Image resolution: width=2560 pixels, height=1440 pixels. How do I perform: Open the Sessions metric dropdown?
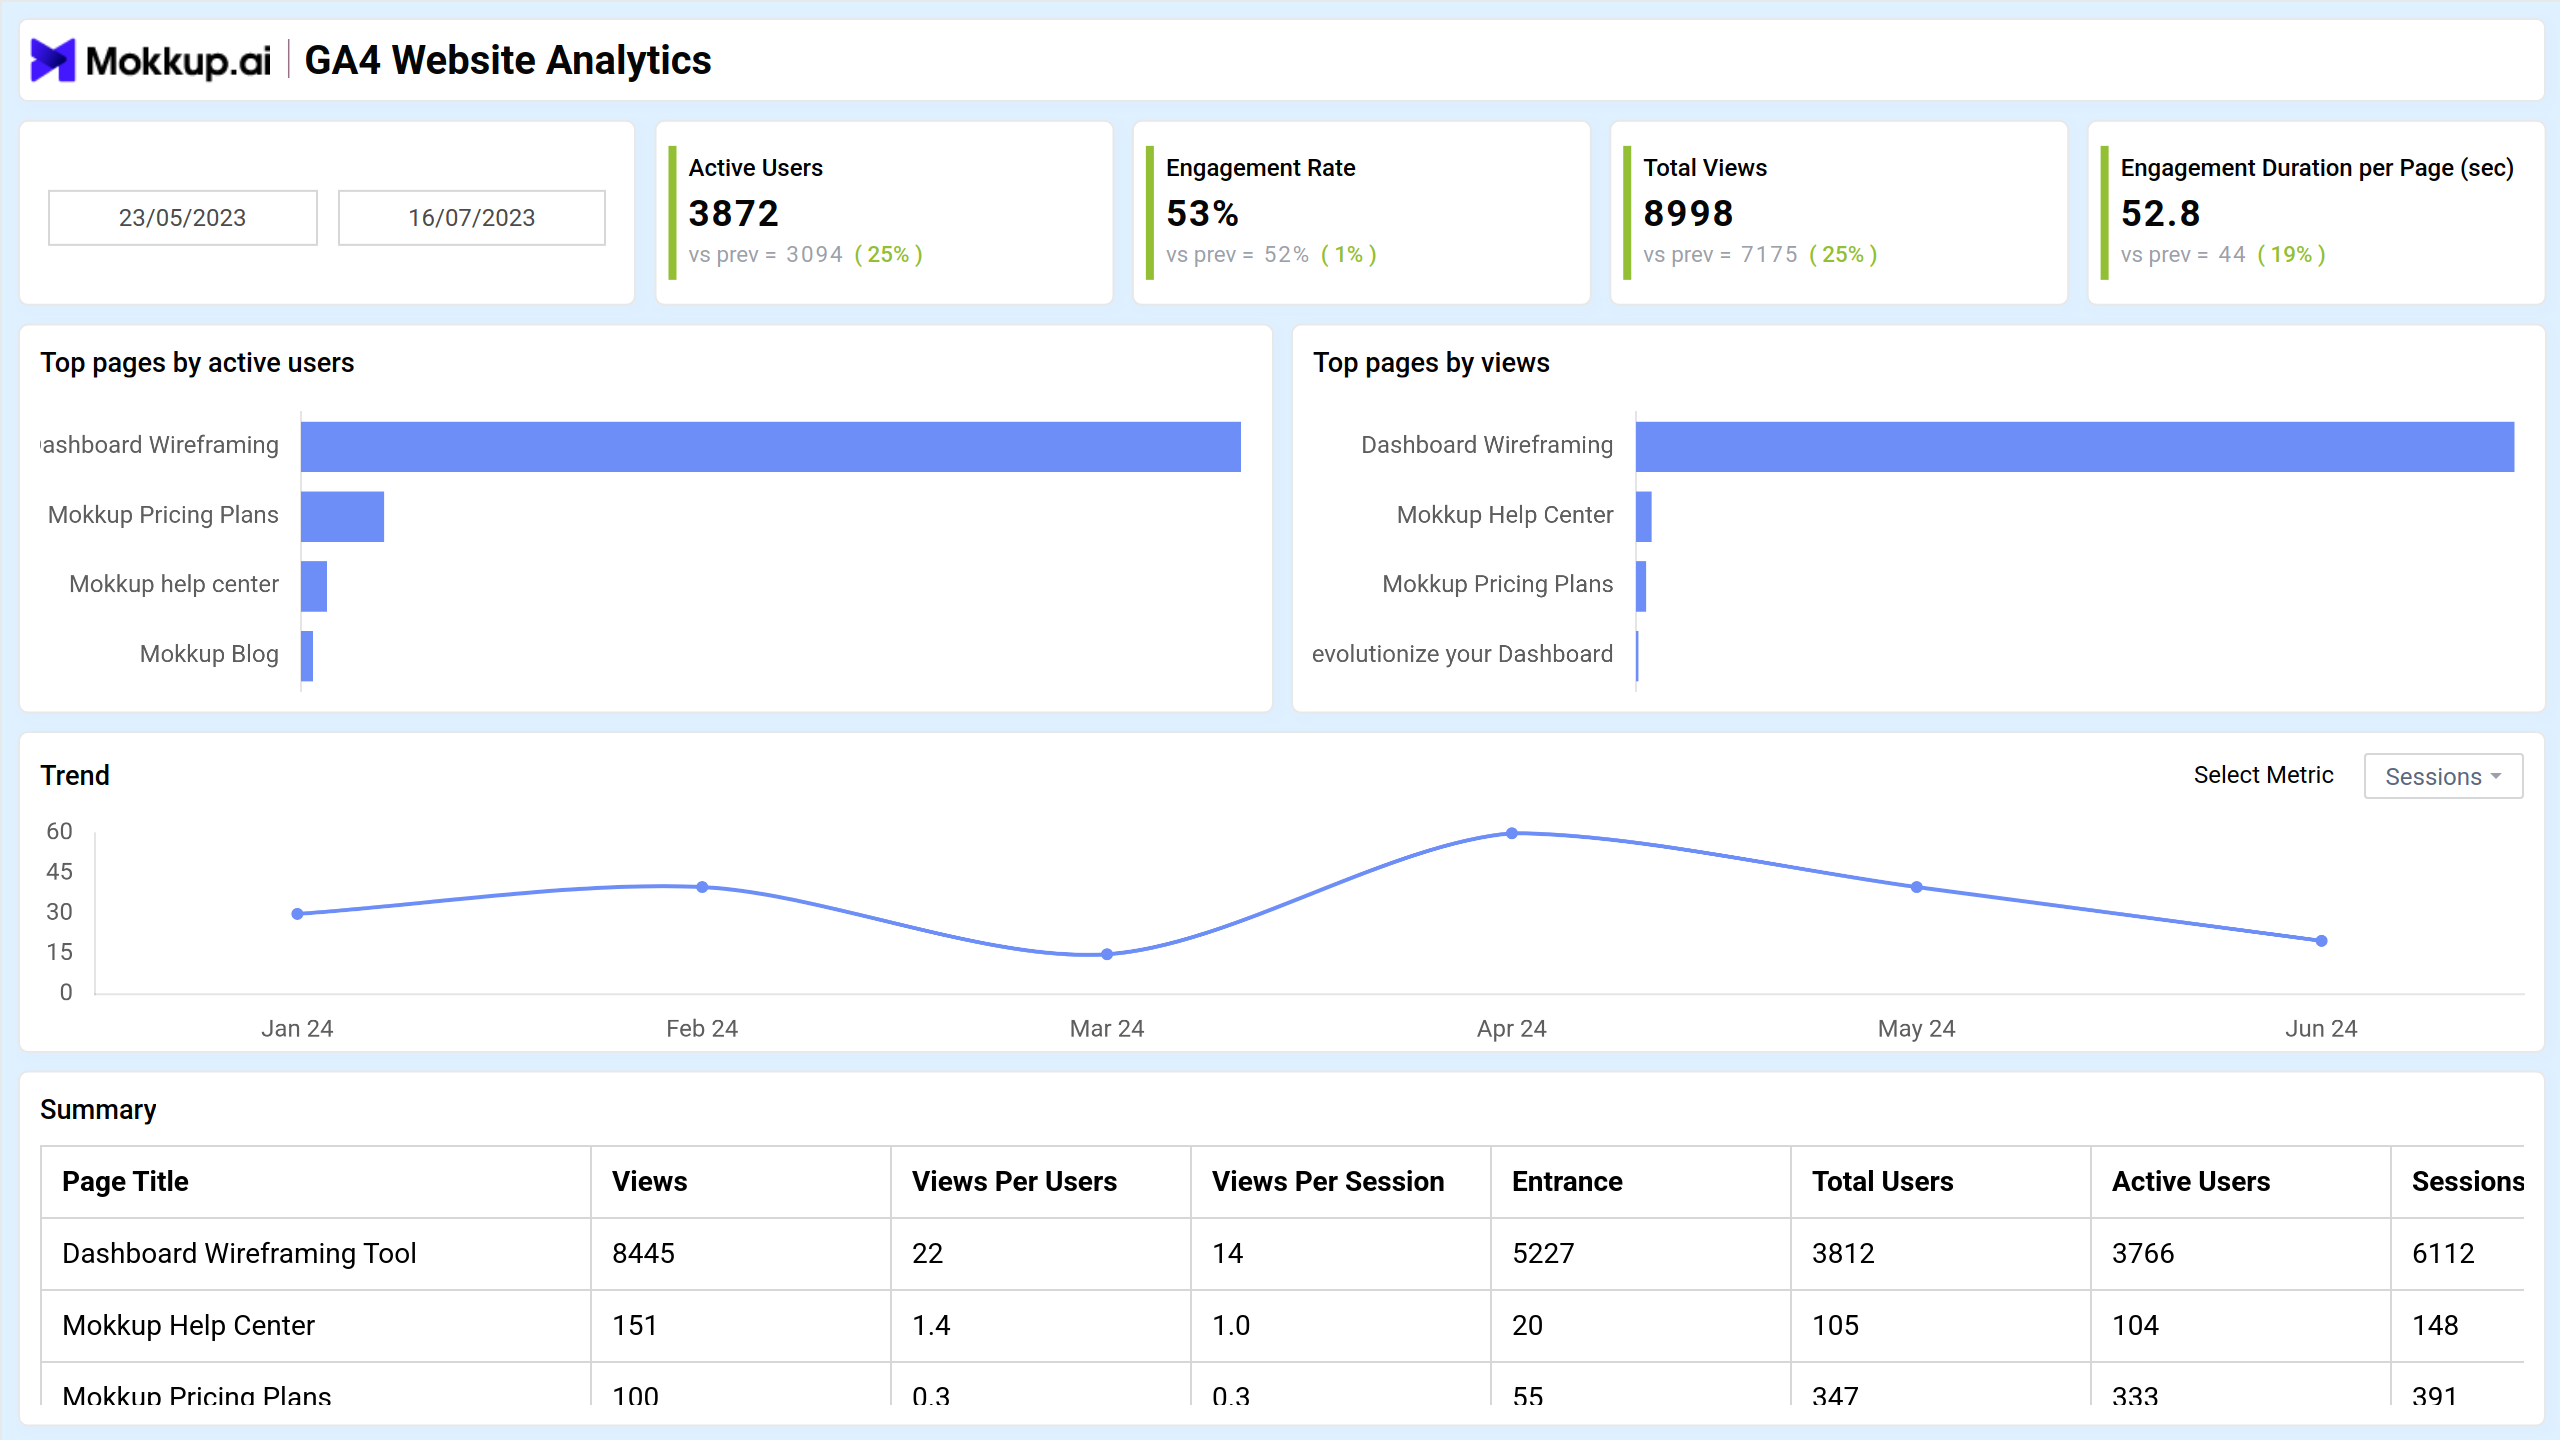pyautogui.click(x=2443, y=776)
